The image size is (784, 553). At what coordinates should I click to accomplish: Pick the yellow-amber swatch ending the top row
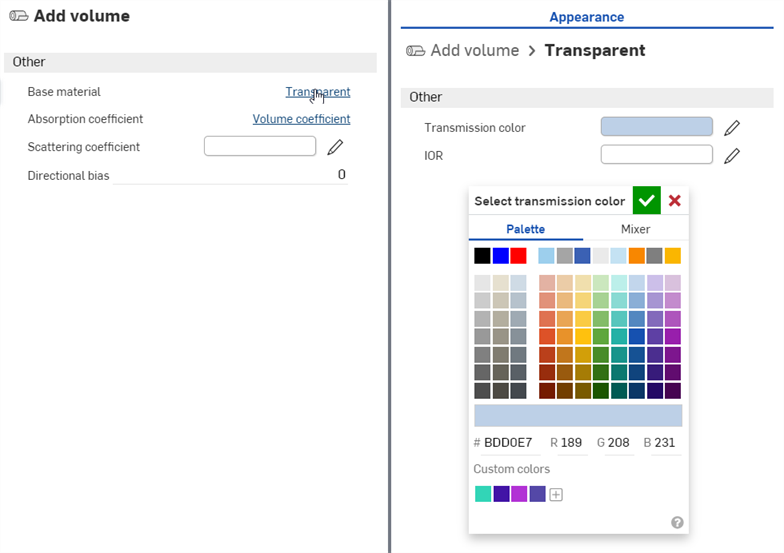coord(672,256)
